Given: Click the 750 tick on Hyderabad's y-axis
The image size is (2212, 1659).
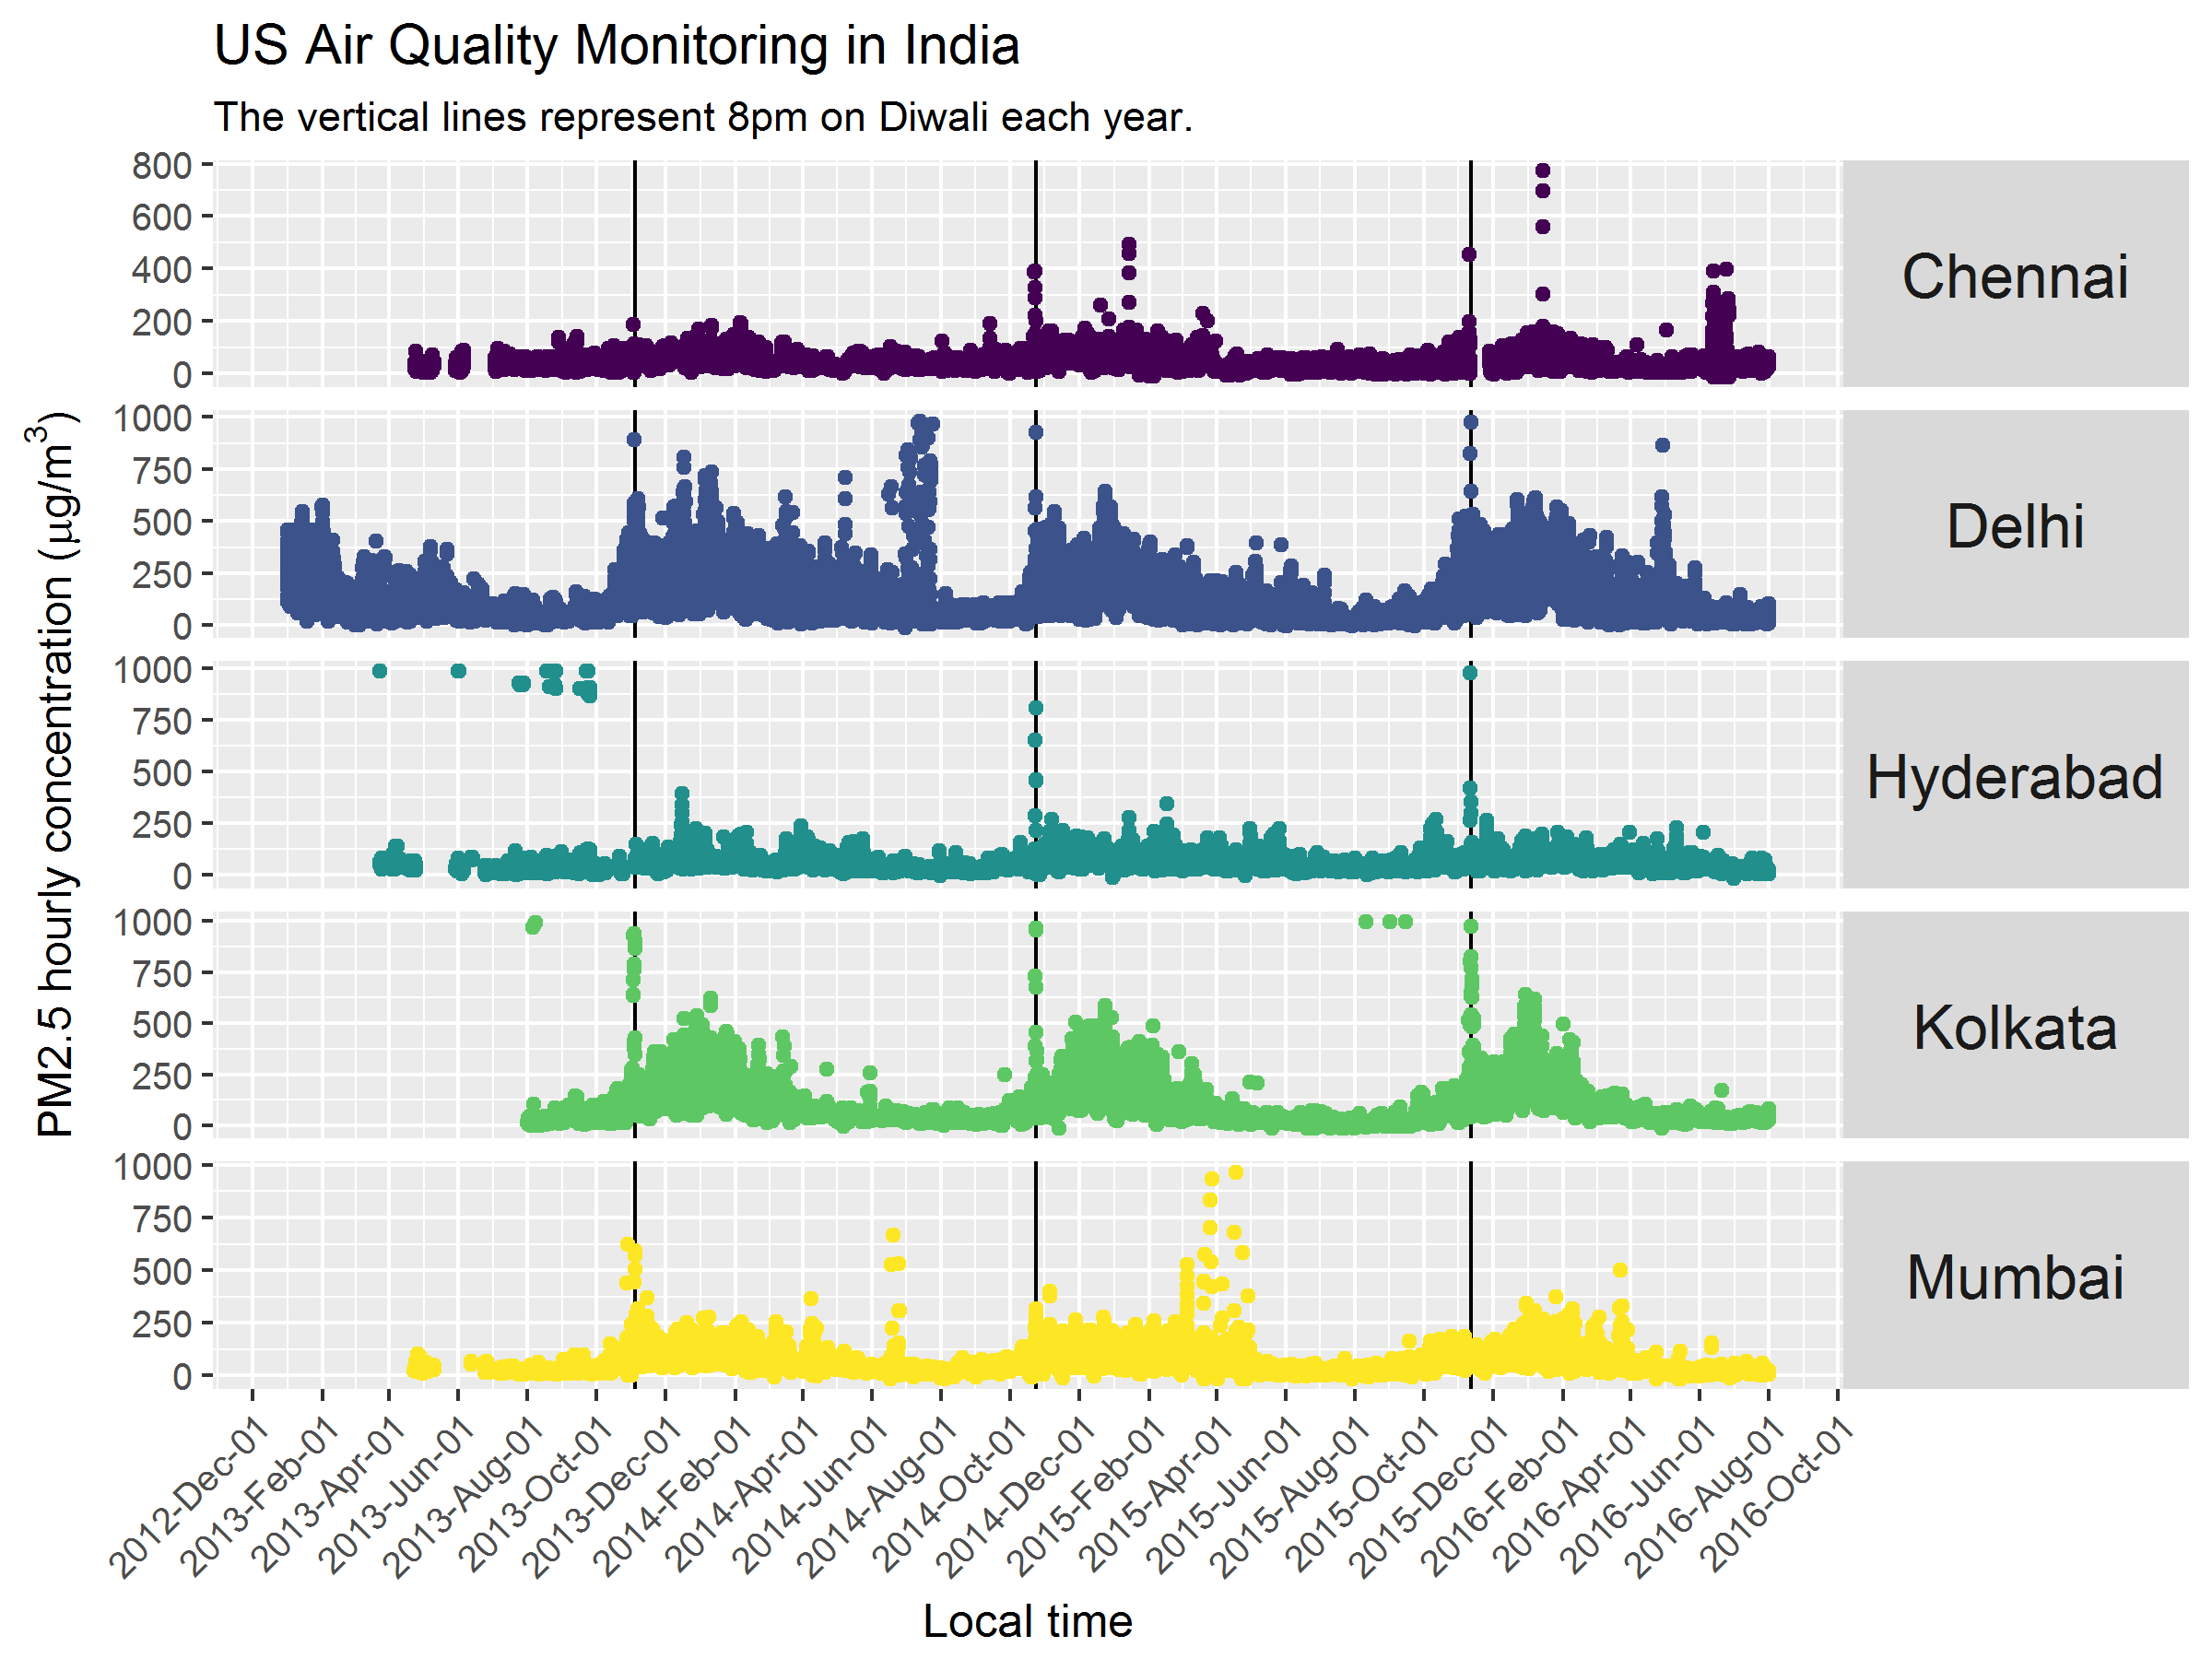Looking at the screenshot, I should point(162,720).
